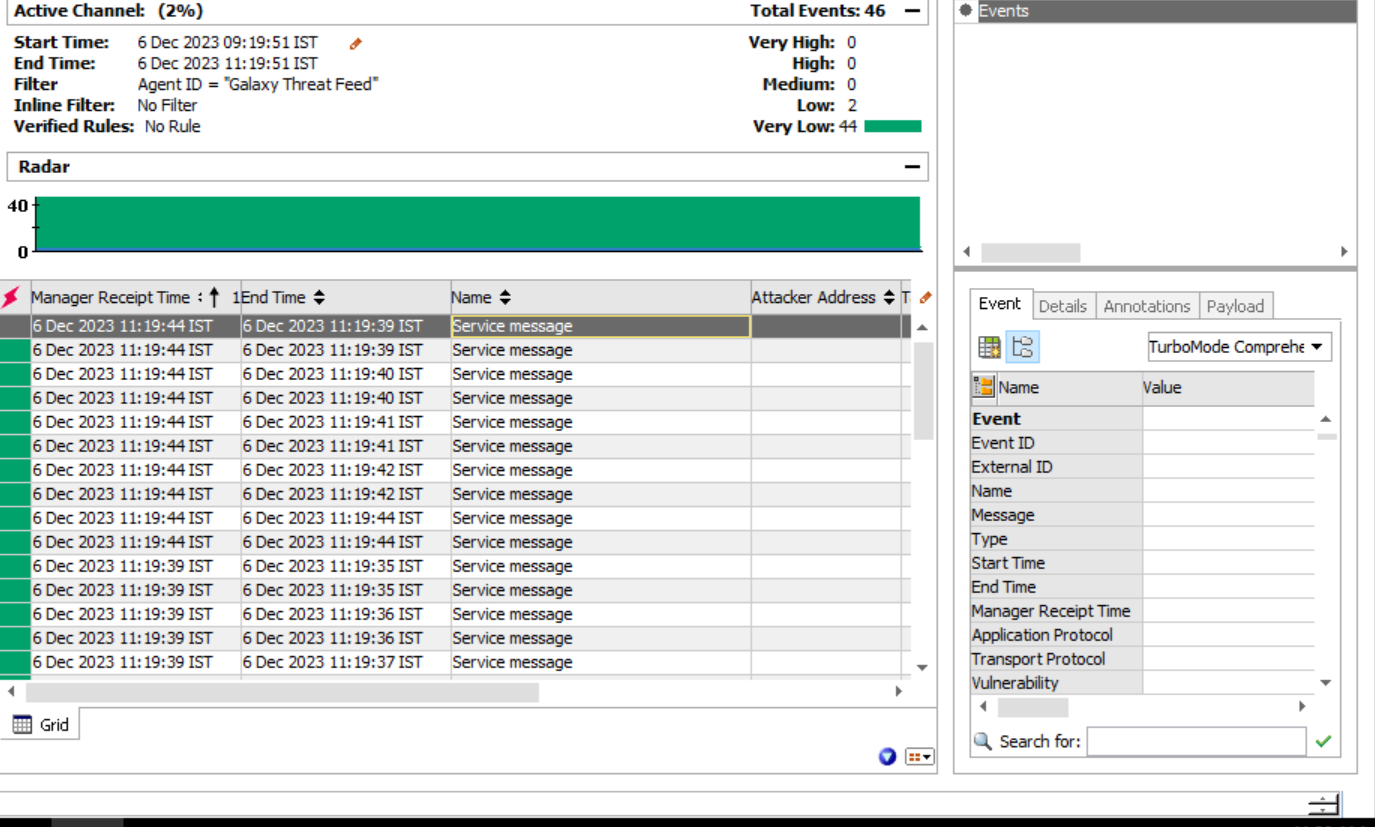Screen dimensions: 1375x827
Task: Click the pencil edit icon beside Start Time
Action: (x=357, y=43)
